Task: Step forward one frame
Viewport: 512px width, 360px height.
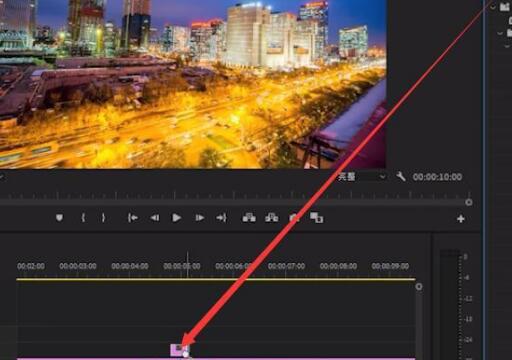Action: click(199, 218)
